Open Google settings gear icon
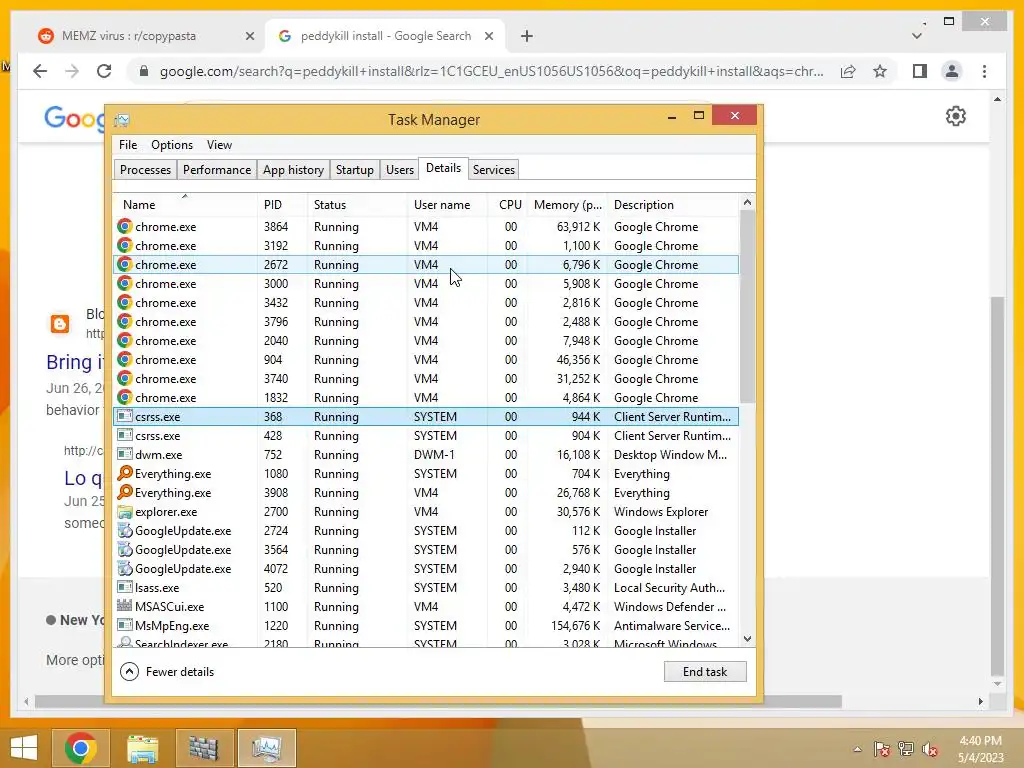The height and width of the screenshot is (768, 1024). click(x=955, y=116)
